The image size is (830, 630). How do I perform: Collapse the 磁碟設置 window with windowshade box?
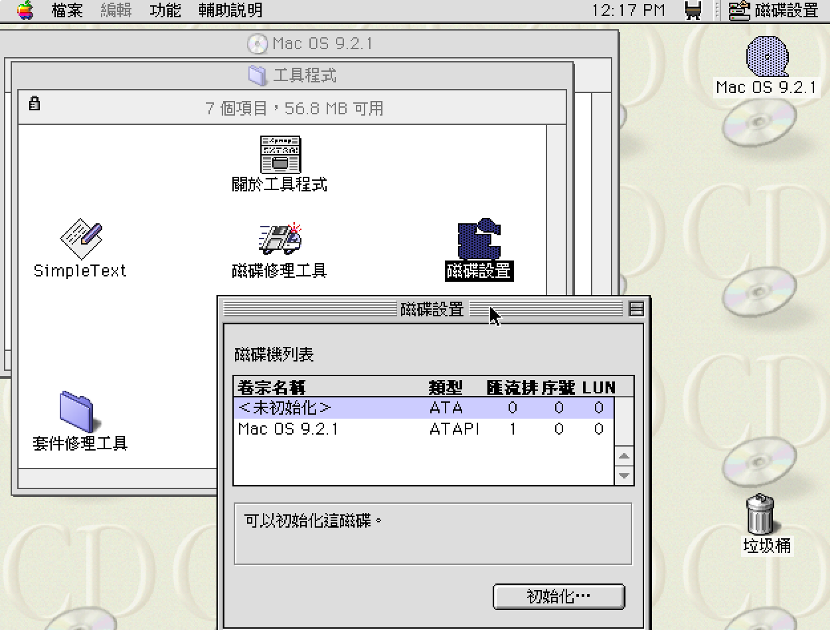(636, 309)
